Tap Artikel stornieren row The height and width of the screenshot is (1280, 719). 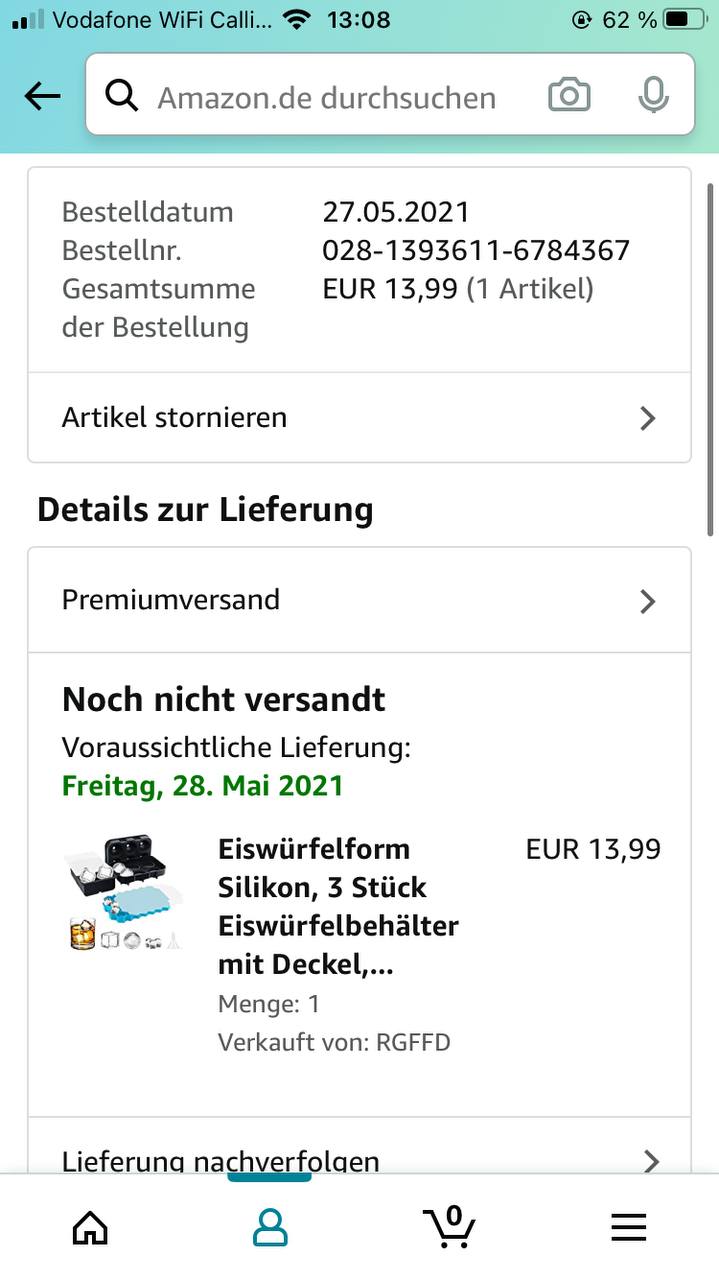(x=359, y=418)
